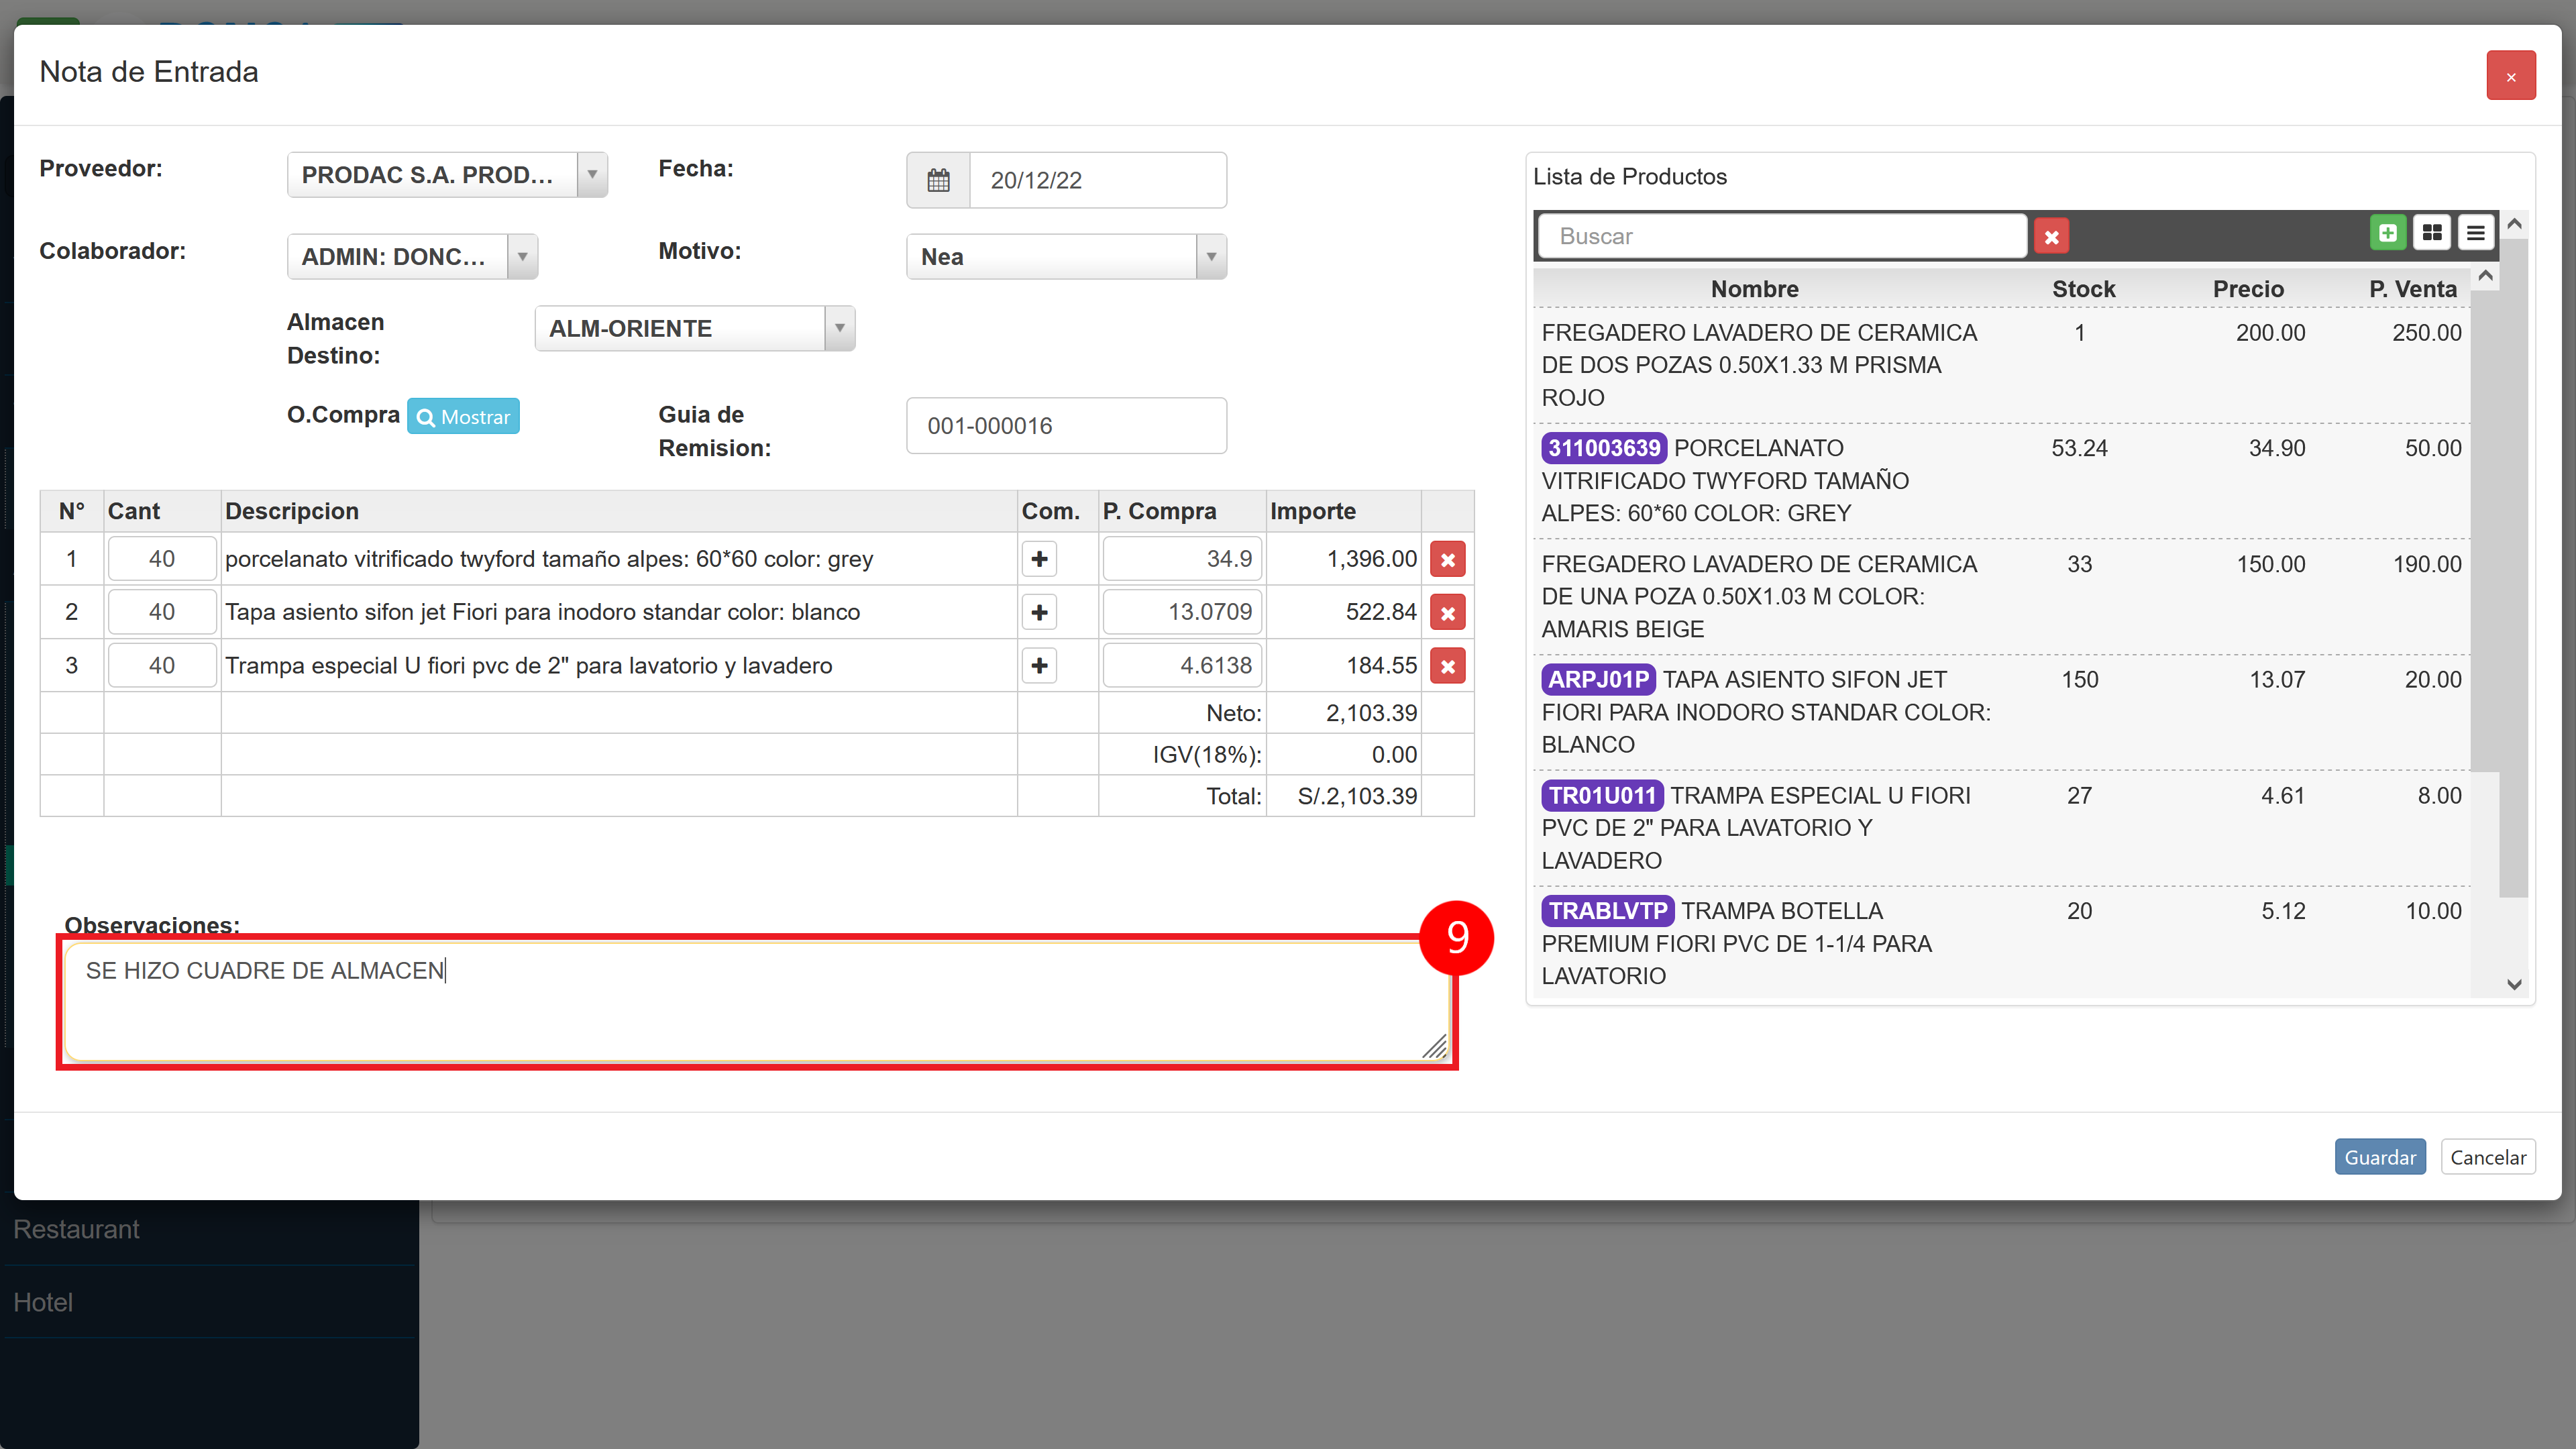
Task: Select FREGADERO DE DOS POZAS product
Action: [2002, 365]
